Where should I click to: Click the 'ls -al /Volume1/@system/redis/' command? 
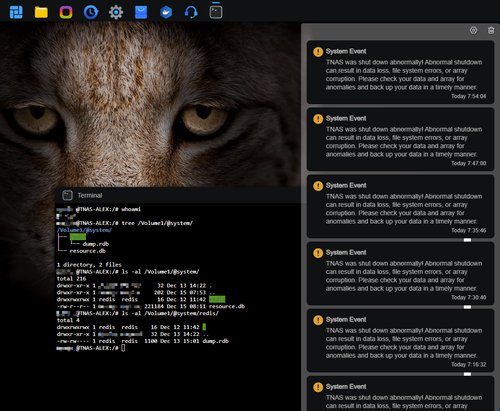point(170,313)
